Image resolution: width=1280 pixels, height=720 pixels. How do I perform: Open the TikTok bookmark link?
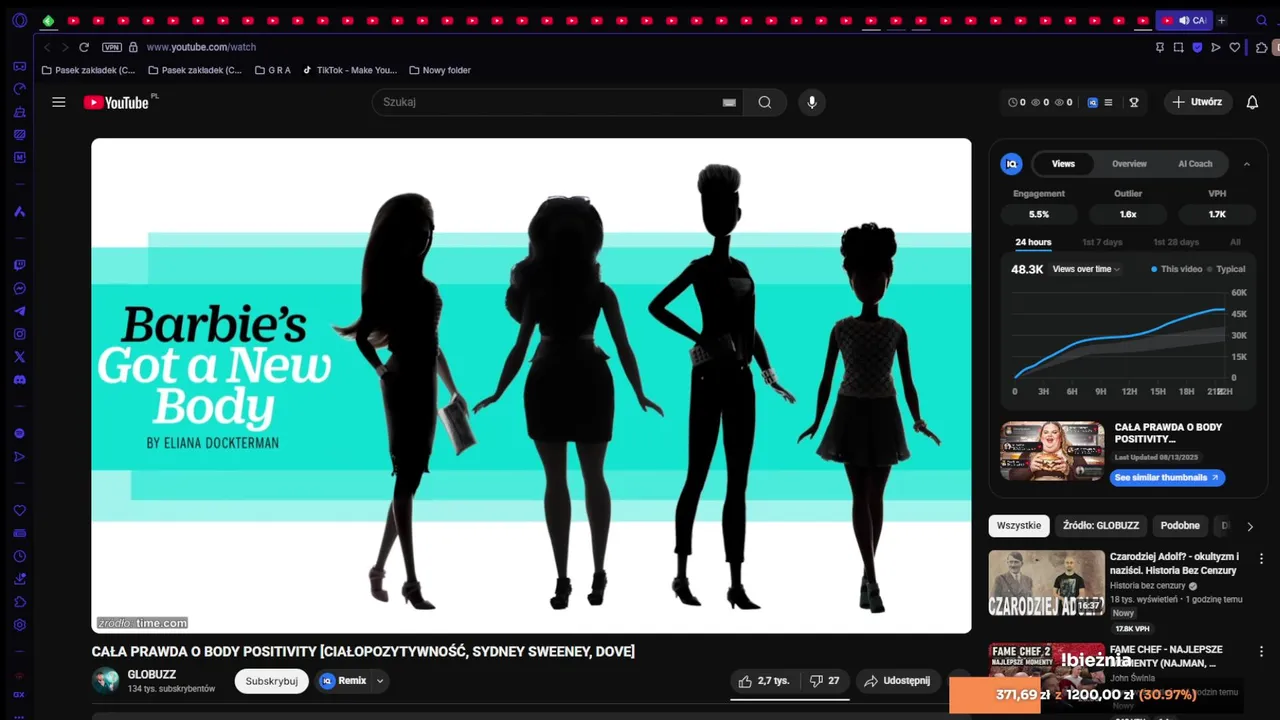[x=350, y=70]
